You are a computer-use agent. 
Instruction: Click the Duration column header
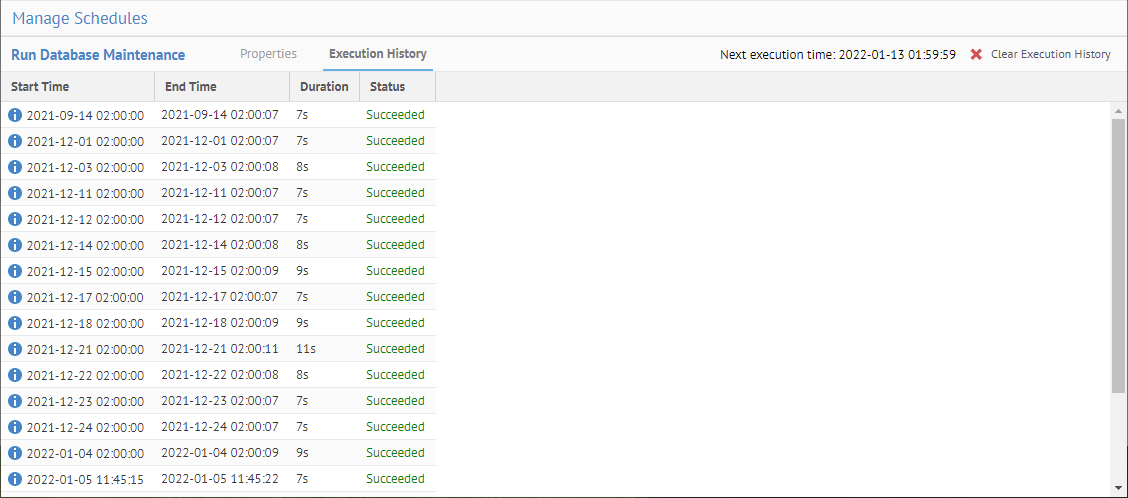point(324,87)
